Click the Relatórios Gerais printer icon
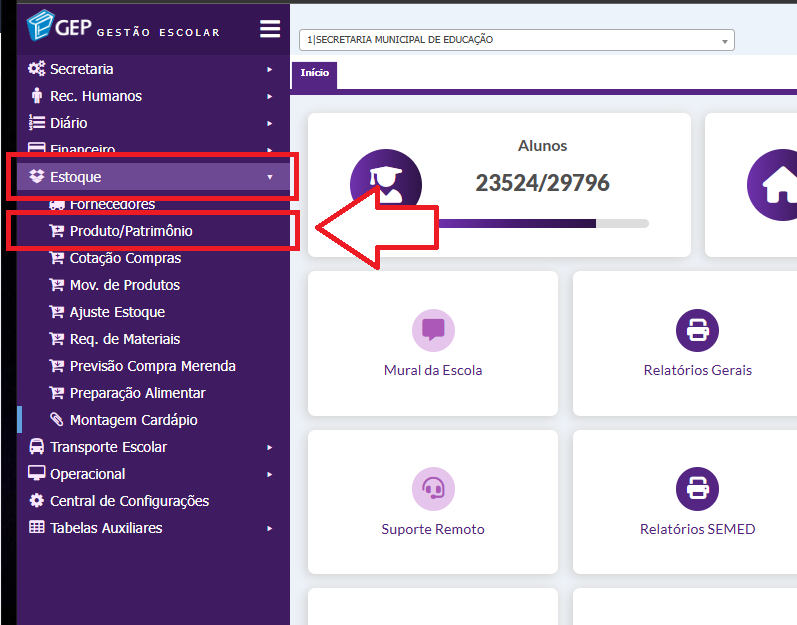This screenshot has height=625, width=797. click(x=697, y=329)
